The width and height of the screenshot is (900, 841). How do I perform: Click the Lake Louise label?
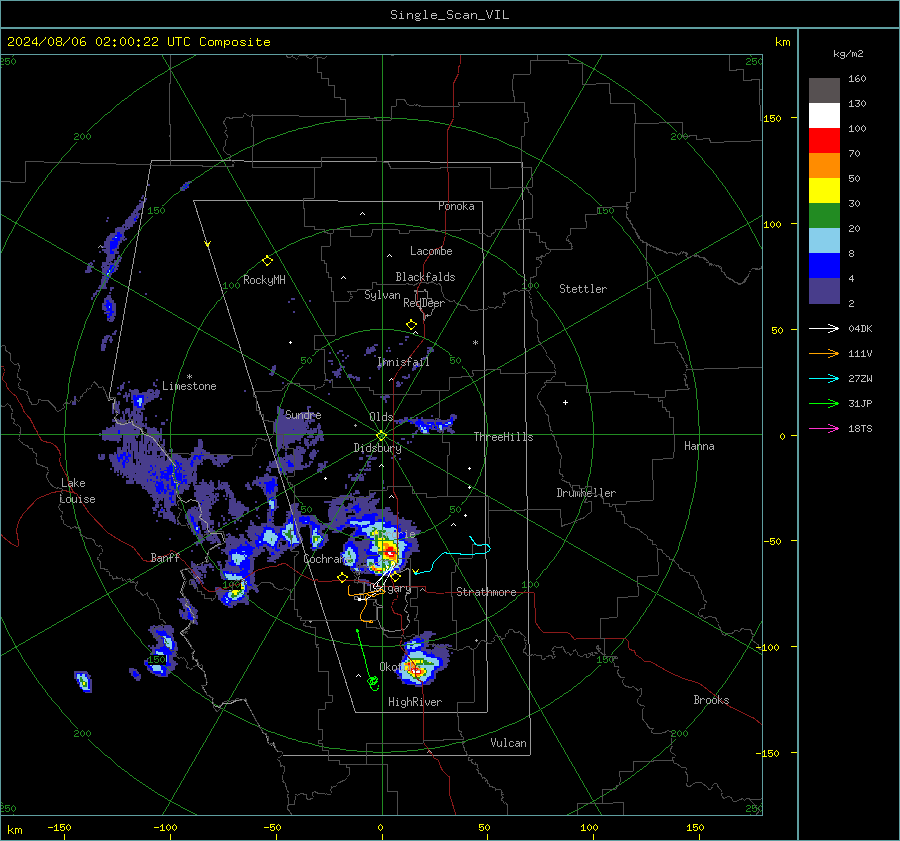77,491
